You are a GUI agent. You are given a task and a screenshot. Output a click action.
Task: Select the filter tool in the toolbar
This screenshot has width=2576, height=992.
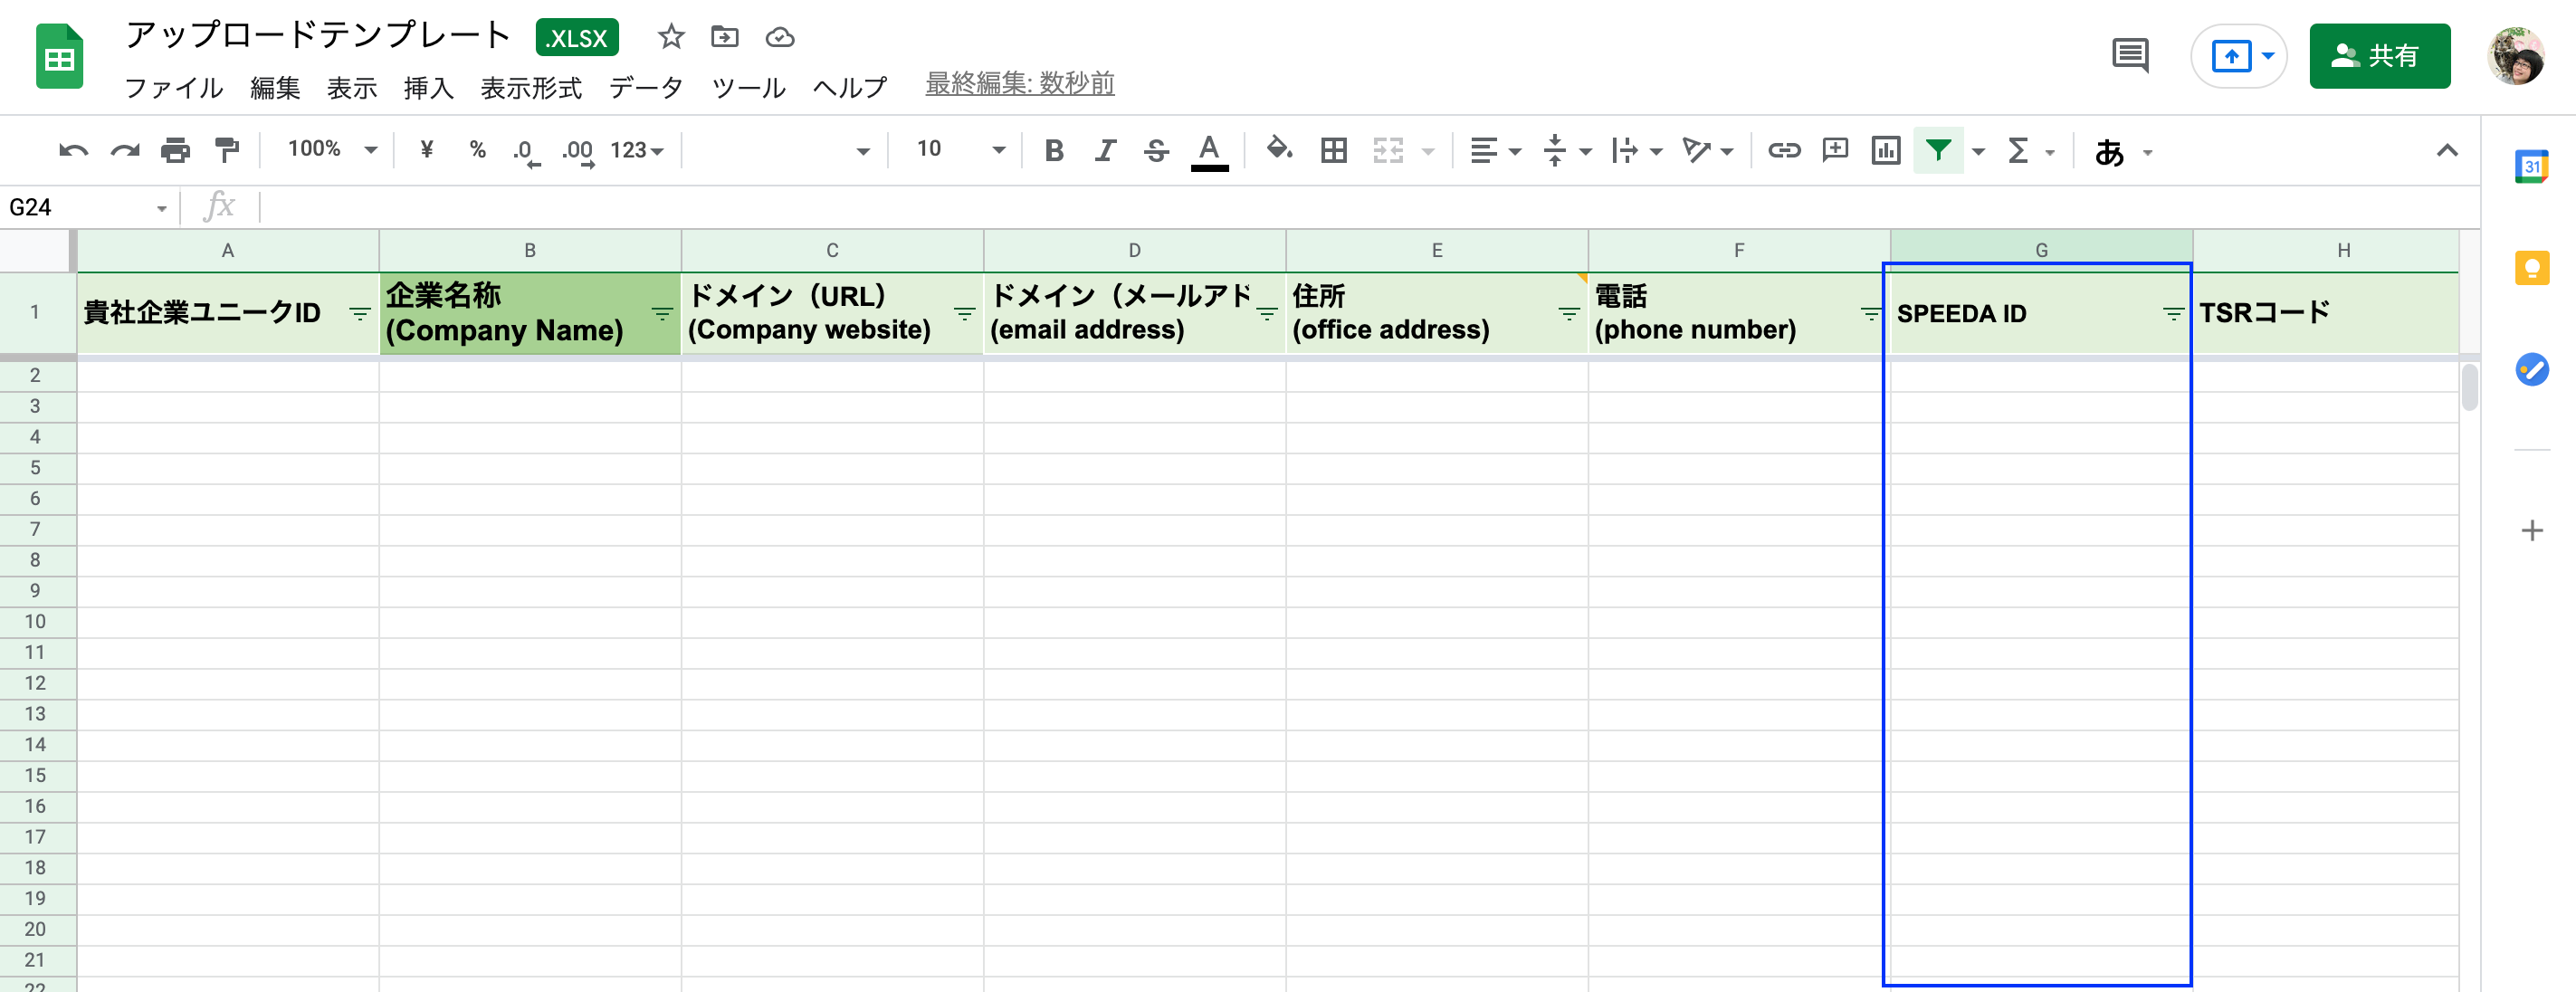click(x=1938, y=151)
